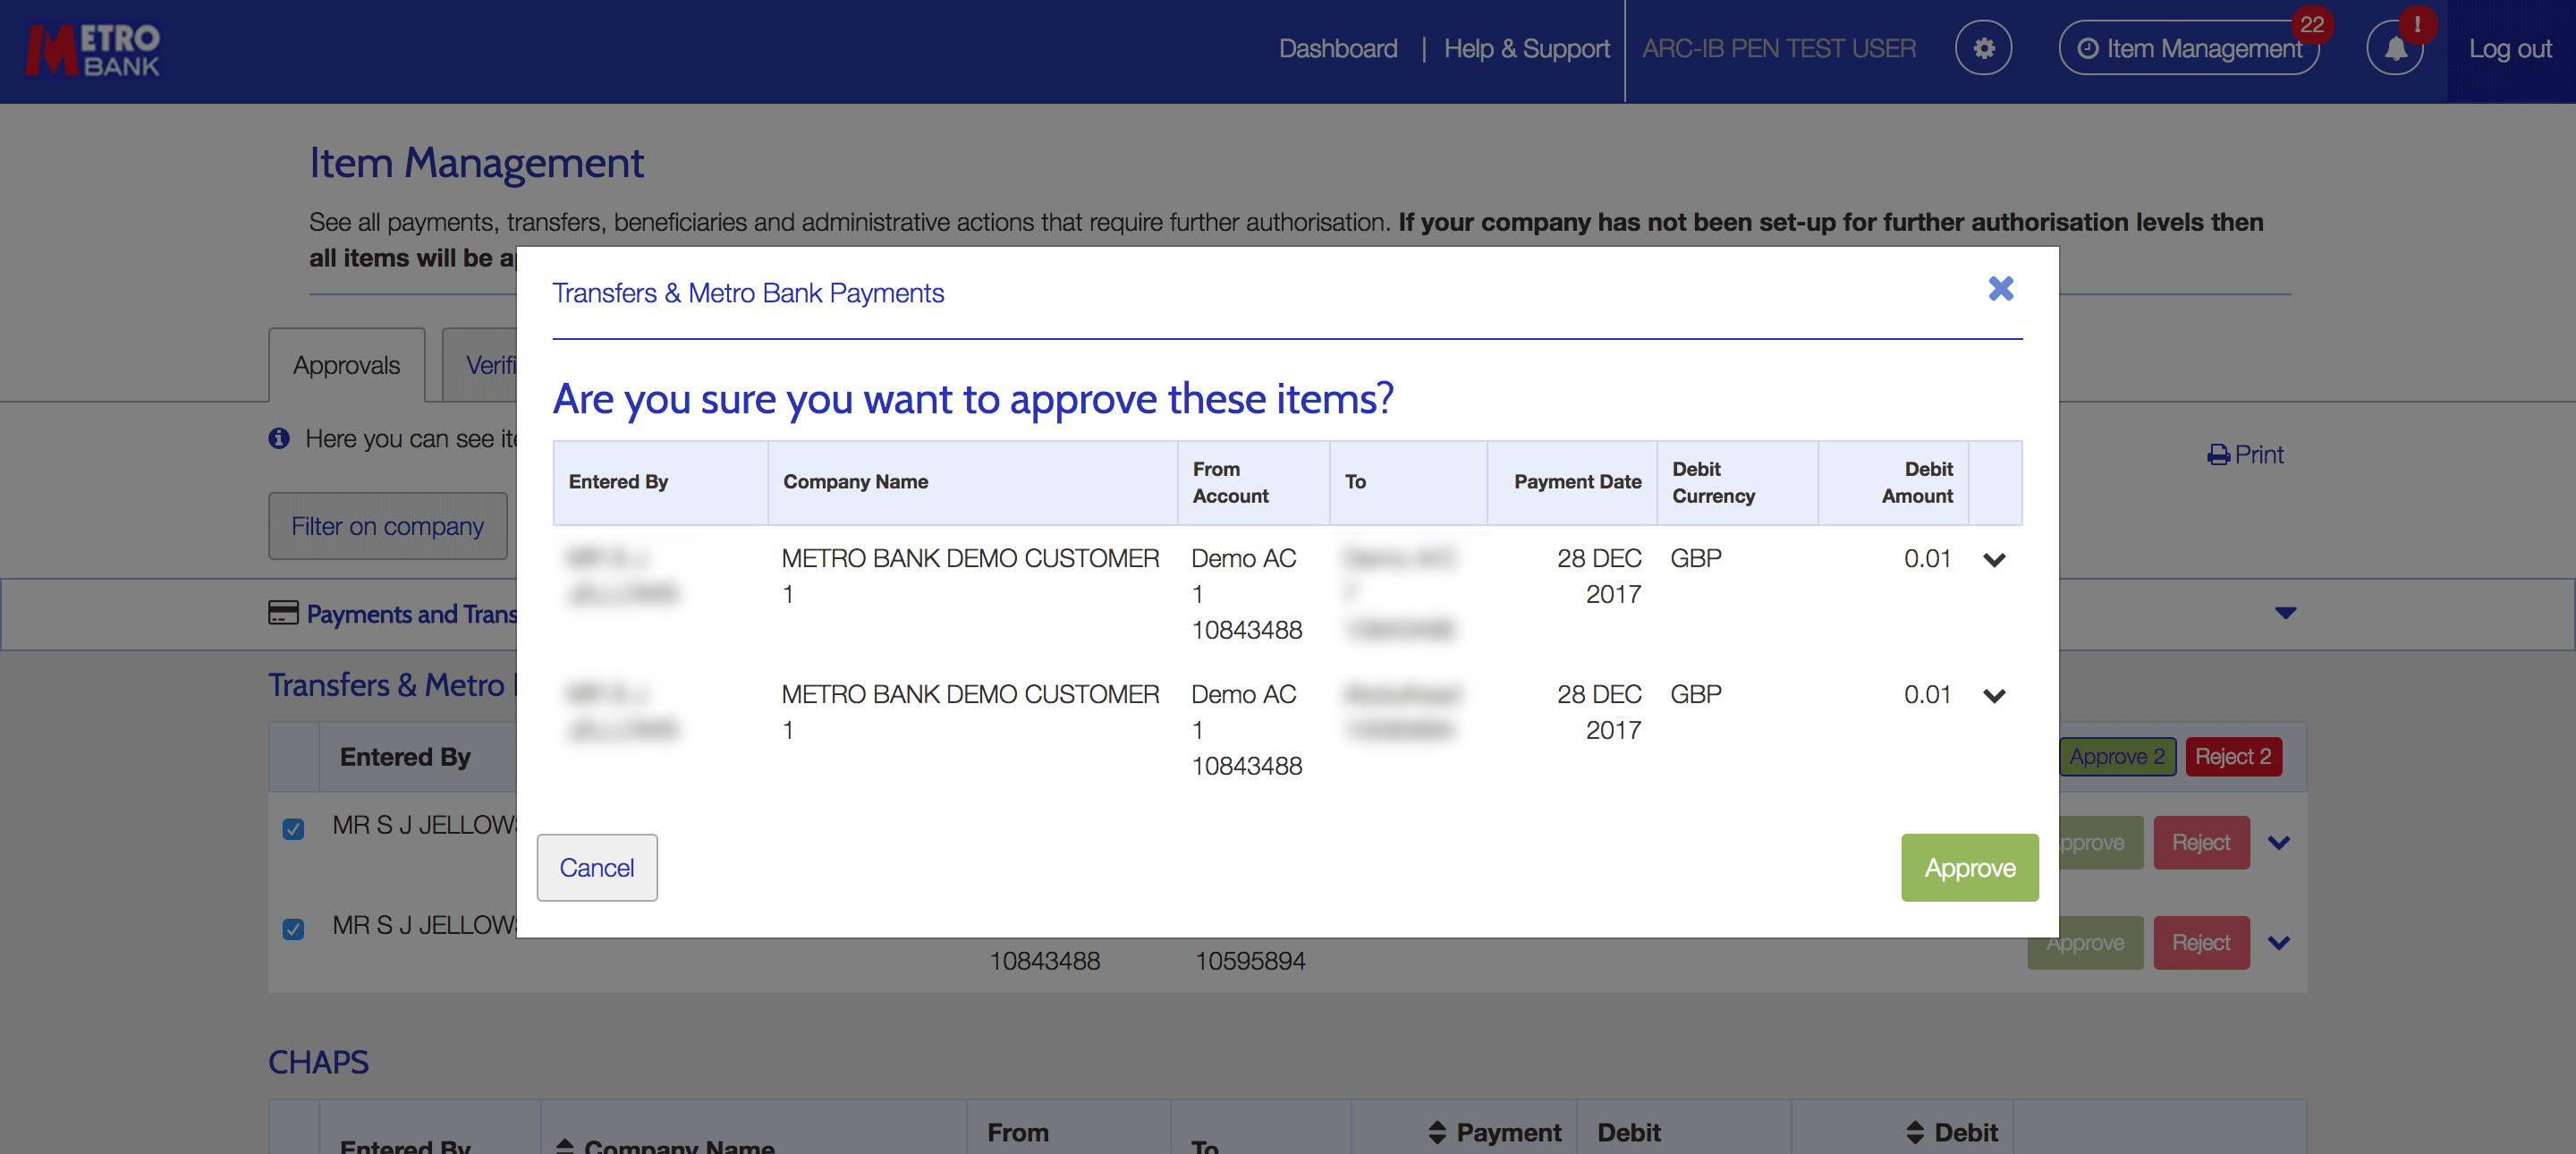Click the ARC-IB PEN TEST USER name
The height and width of the screenshot is (1154, 2576).
[x=1779, y=48]
